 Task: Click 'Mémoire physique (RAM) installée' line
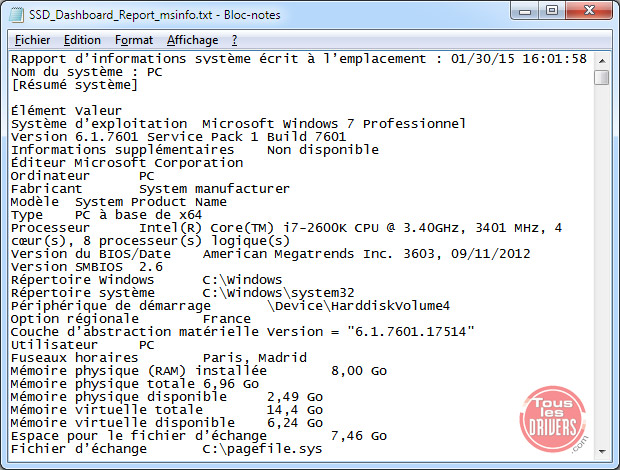(199, 371)
